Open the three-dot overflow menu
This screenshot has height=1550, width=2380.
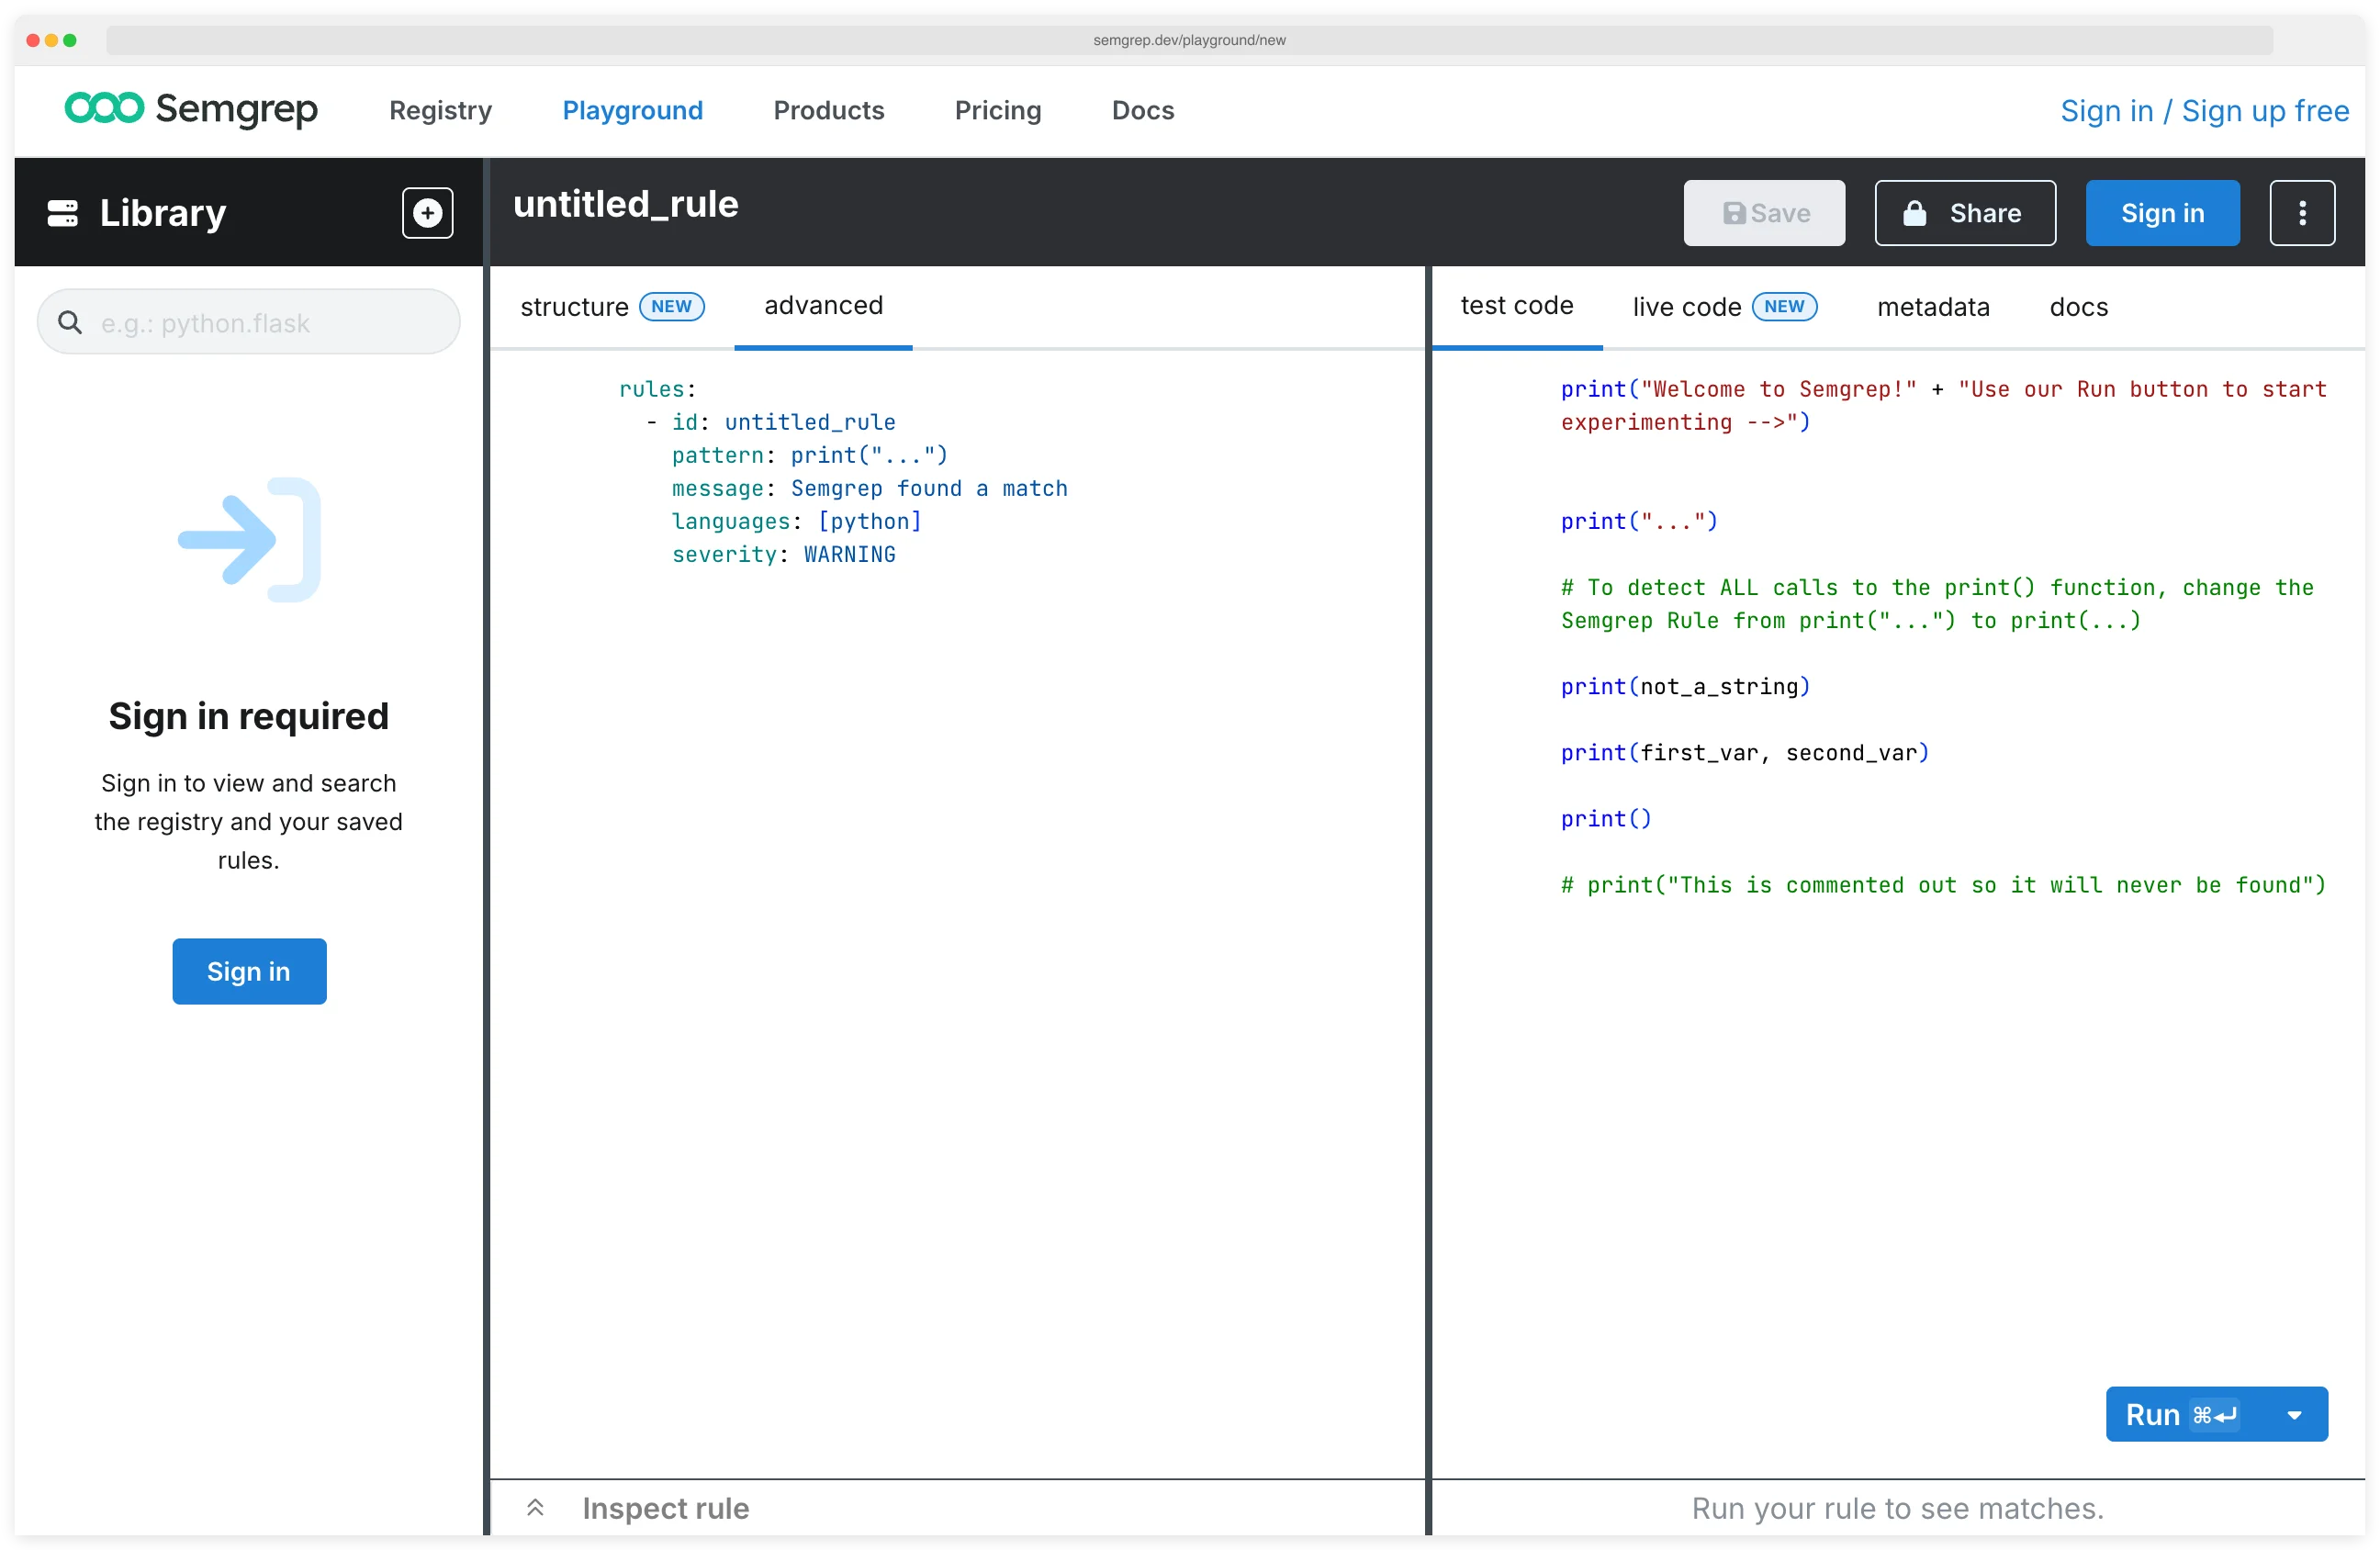[x=2302, y=212]
